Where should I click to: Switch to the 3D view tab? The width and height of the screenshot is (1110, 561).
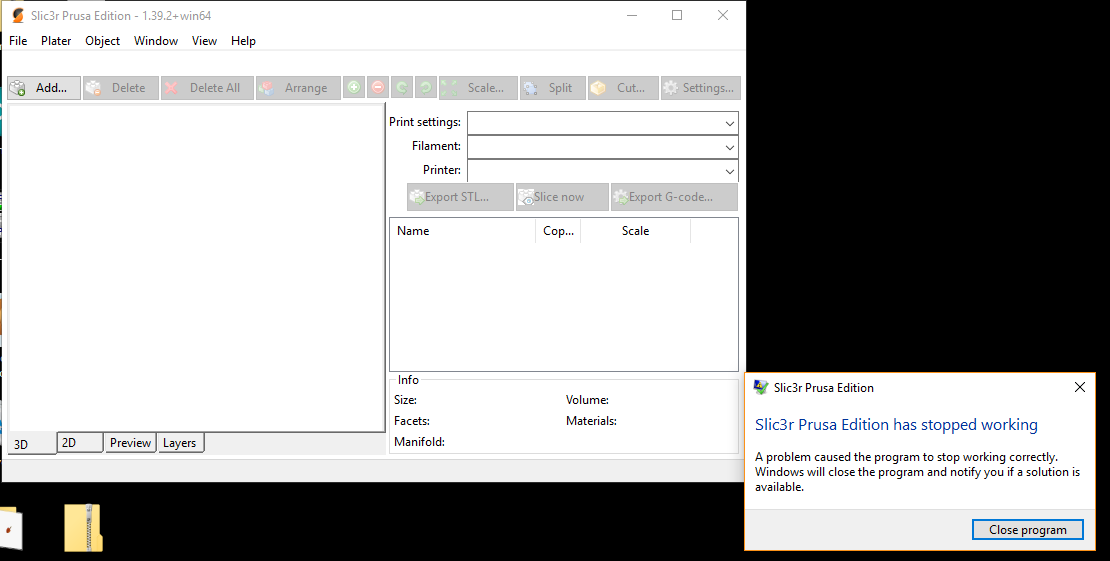32,443
